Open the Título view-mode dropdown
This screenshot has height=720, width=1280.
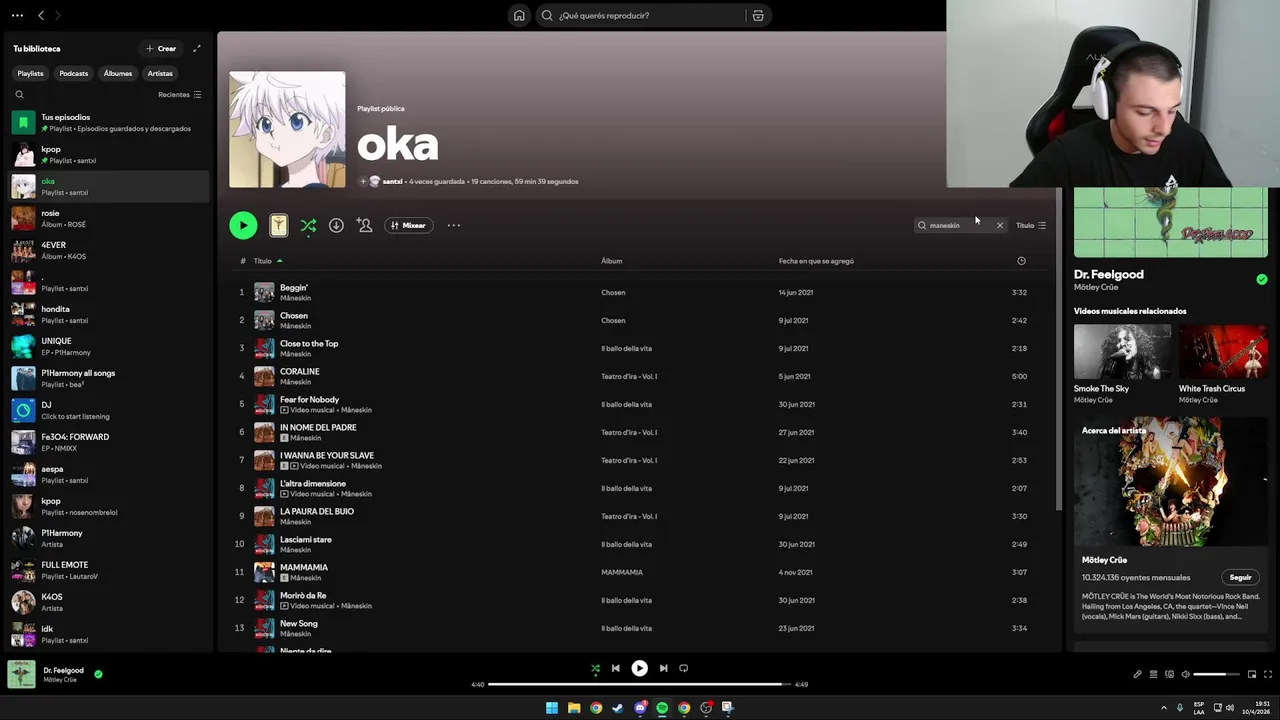(x=1031, y=225)
